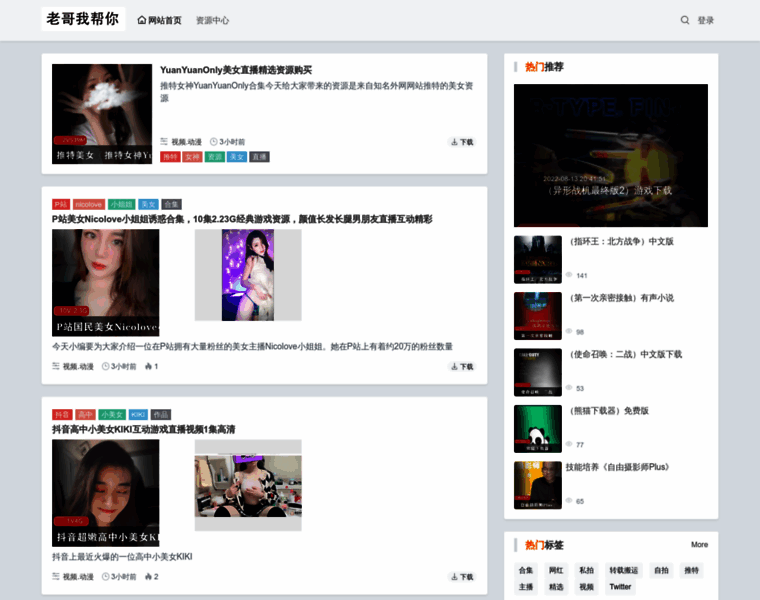Go to the 网站首页 nav tab
The width and height of the screenshot is (760, 600).
click(165, 20)
